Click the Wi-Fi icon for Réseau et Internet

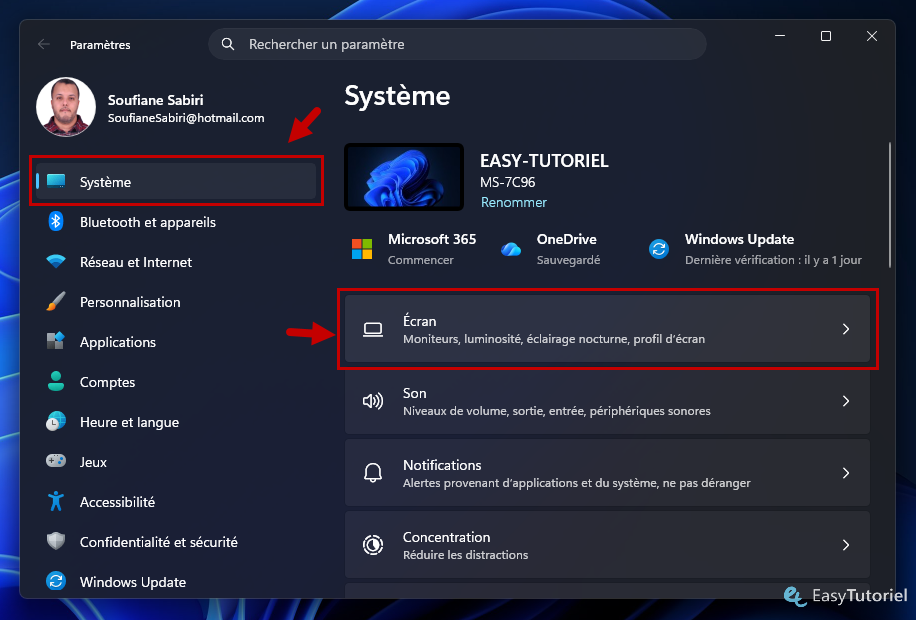click(56, 261)
